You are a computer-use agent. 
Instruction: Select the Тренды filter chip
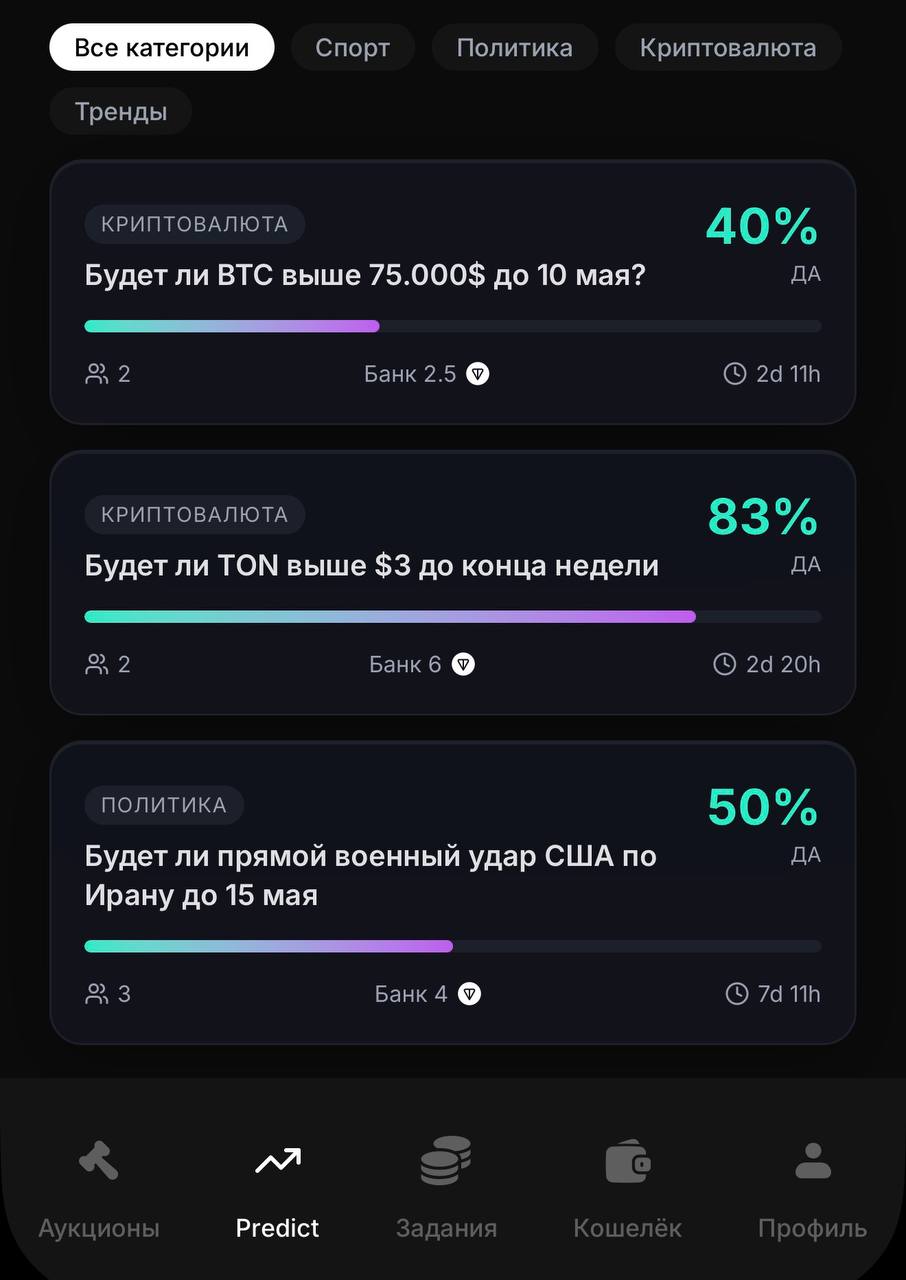coord(121,111)
